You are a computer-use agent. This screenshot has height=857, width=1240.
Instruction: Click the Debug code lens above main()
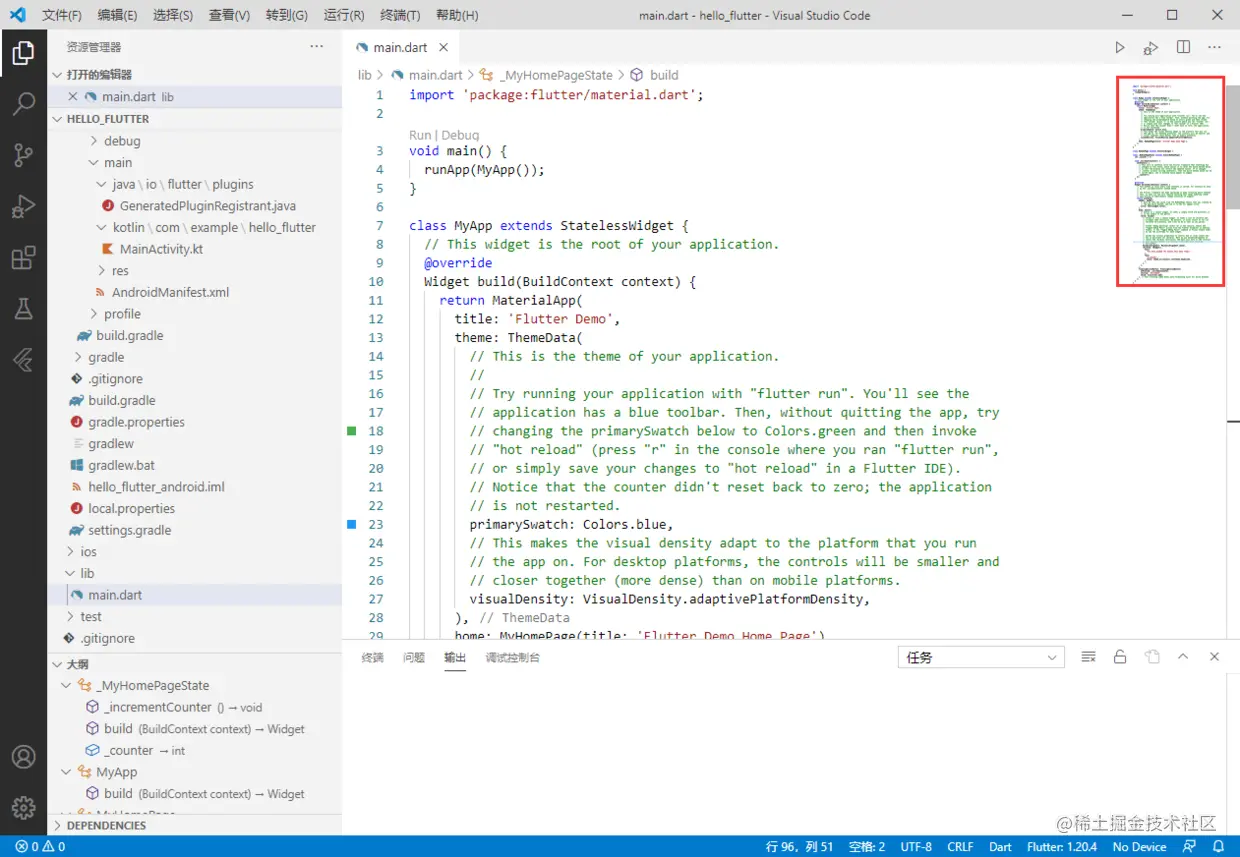(x=460, y=135)
